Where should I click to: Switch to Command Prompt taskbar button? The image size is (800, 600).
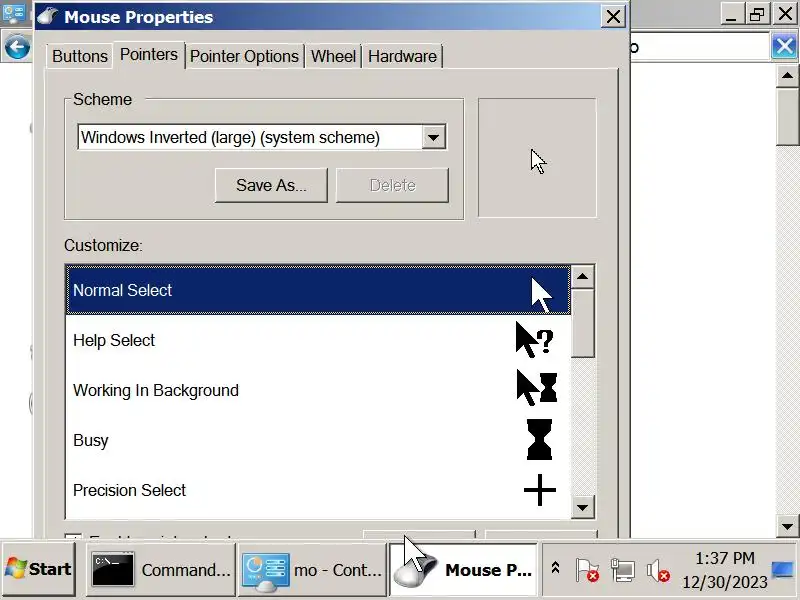[x=161, y=569]
